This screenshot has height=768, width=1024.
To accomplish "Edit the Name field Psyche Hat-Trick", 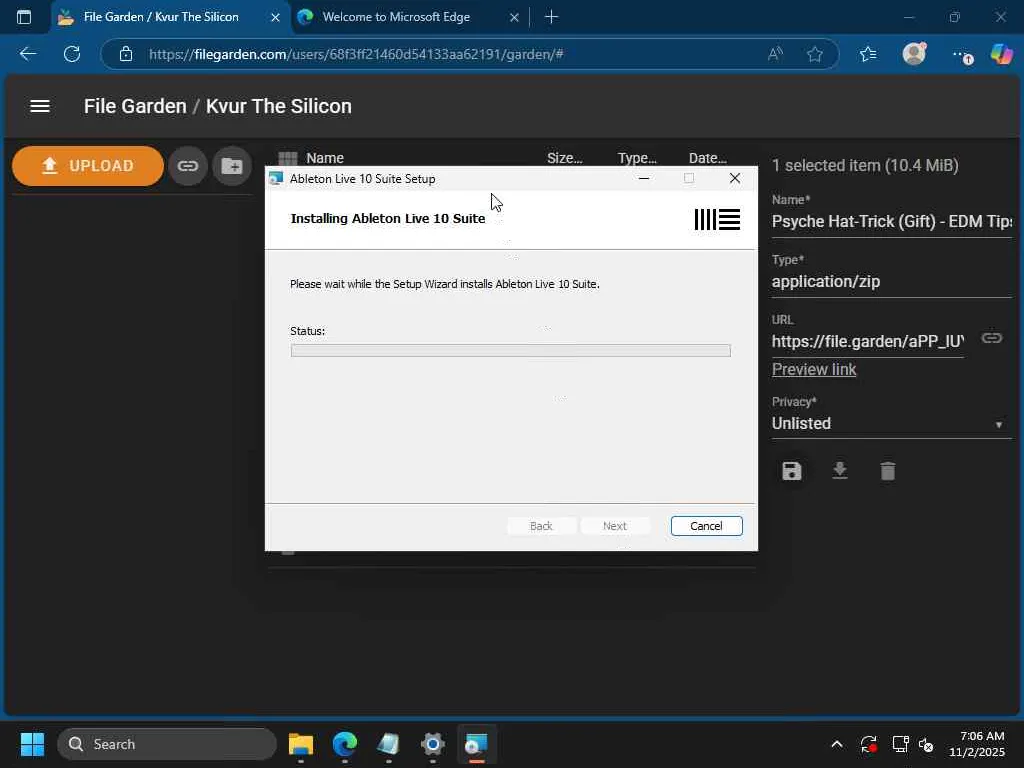I will coord(891,221).
